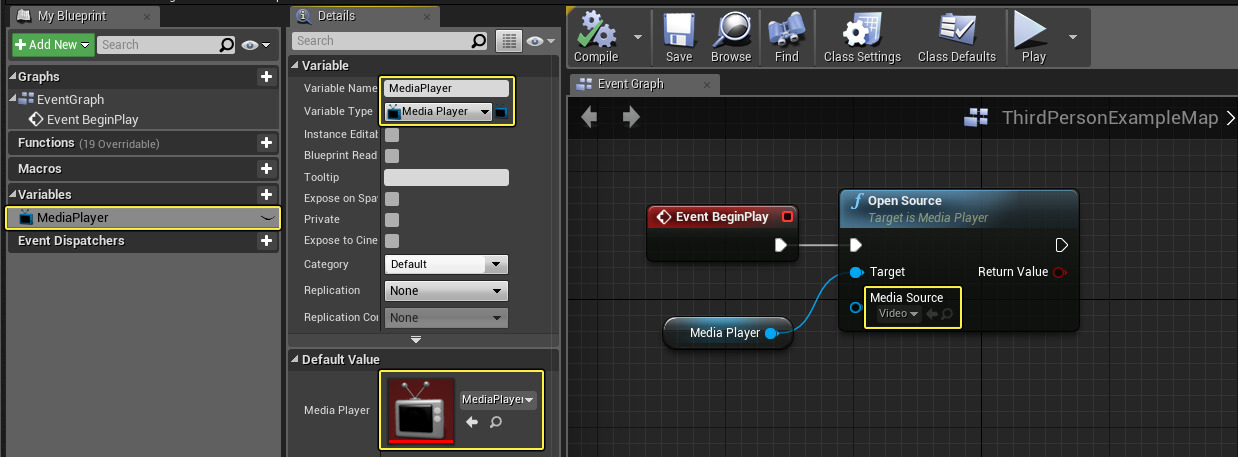Open Class Defaults from the toolbar
Viewport: 1238px width, 457px height.
point(957,37)
